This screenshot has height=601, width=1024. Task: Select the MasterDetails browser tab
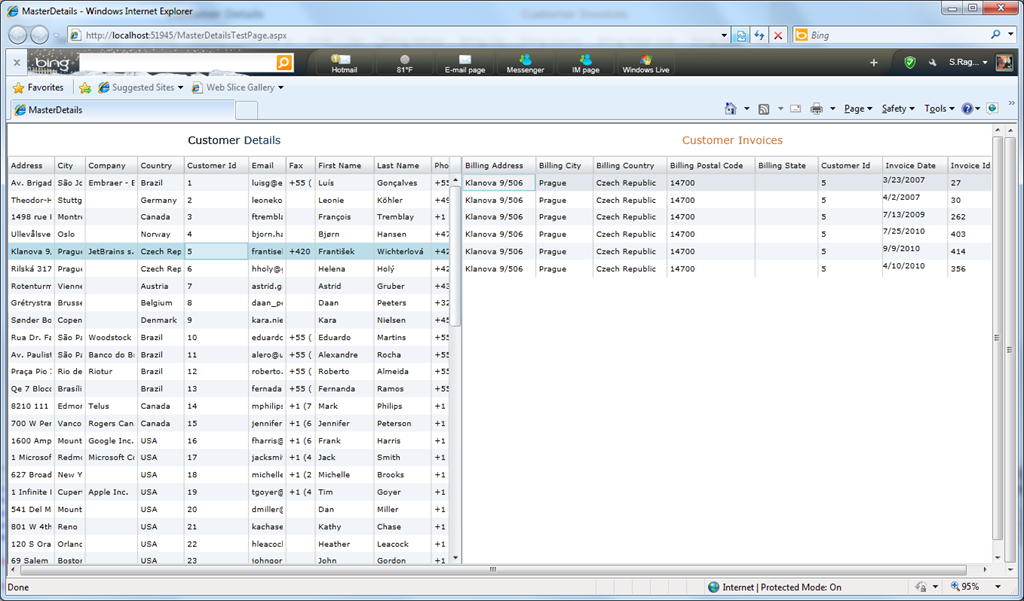click(122, 110)
